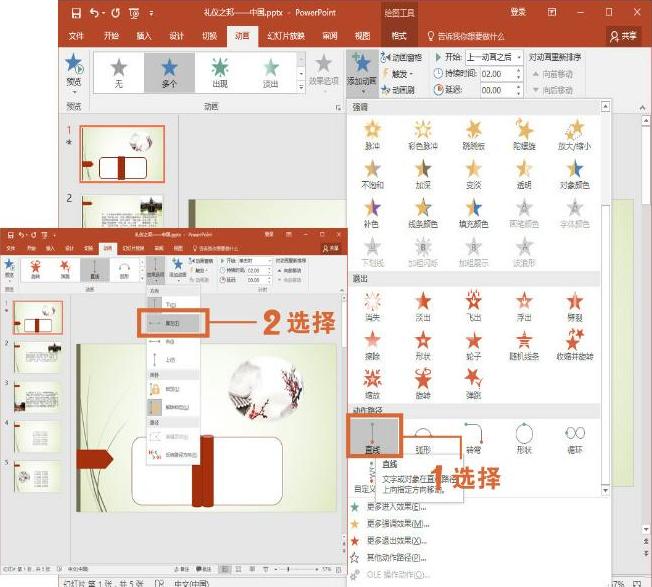The image size is (652, 587).
Task: Open the 文件 tab in back window
Action: coord(76,36)
